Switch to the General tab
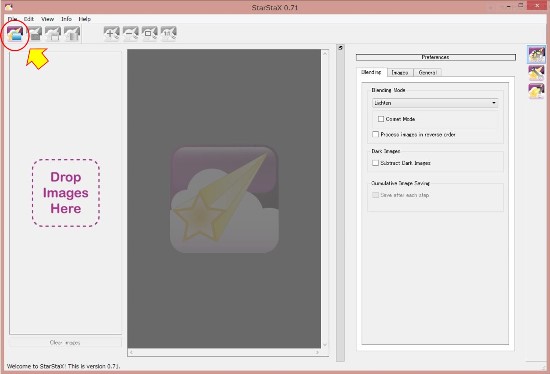 coord(428,73)
